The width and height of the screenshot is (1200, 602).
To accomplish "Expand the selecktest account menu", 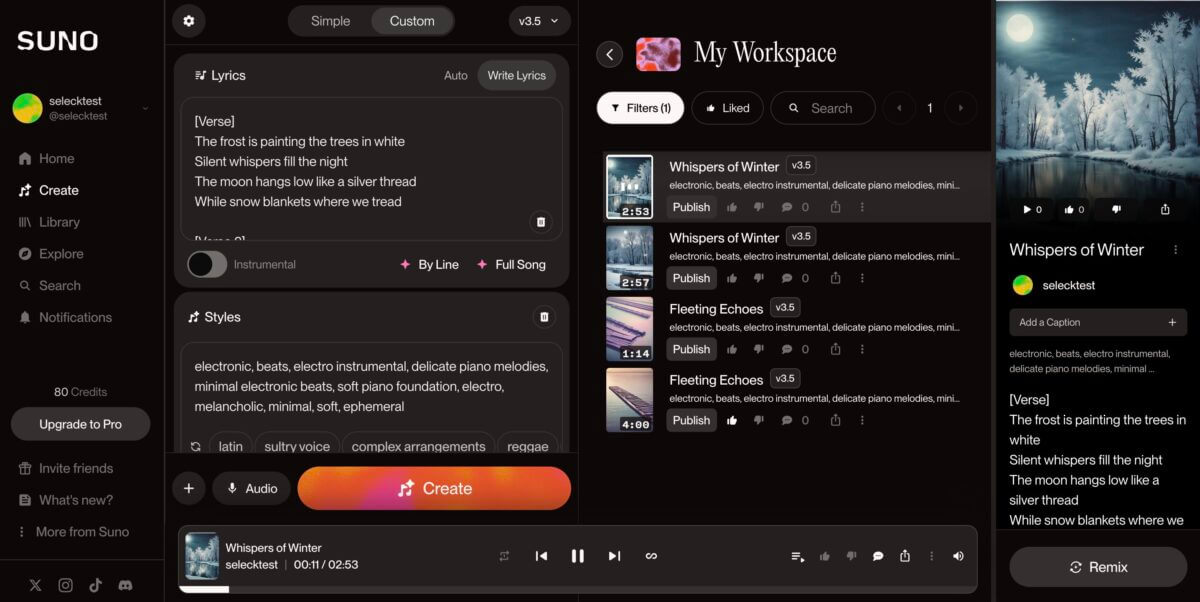I will [145, 108].
